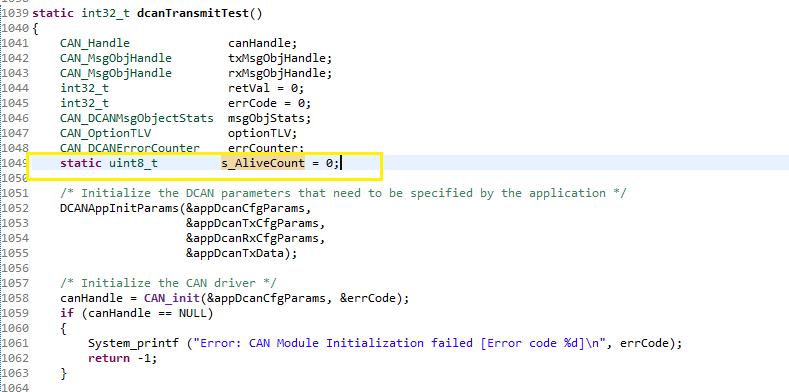This screenshot has width=789, height=392.
Task: Click line number 1063 in gutter
Action: coord(15,373)
